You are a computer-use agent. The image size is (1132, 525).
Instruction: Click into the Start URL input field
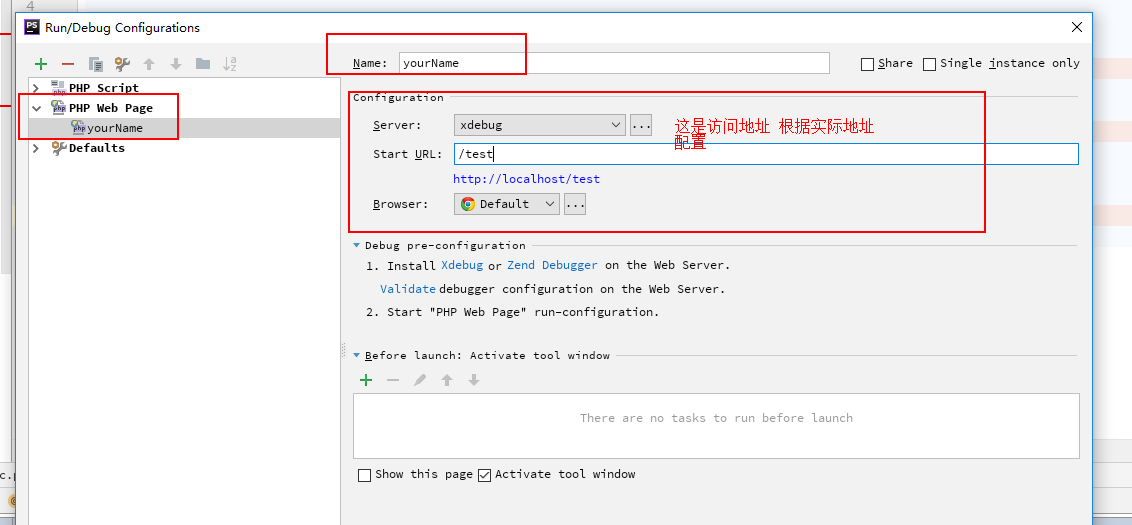765,154
